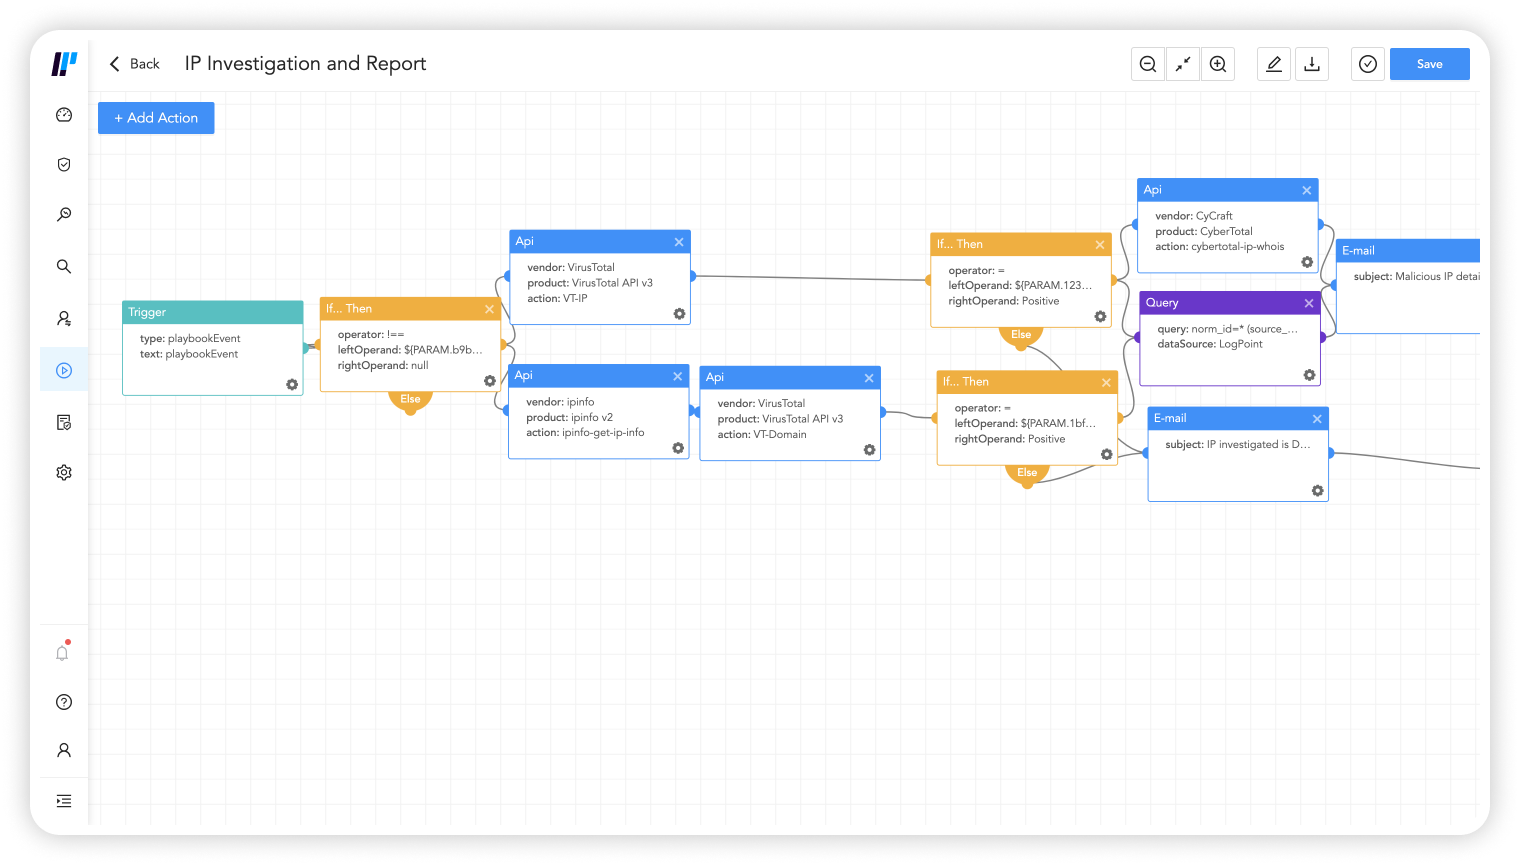Screen dimensions: 1520x865
Task: Zoom out the playbook canvas
Action: pos(1148,64)
